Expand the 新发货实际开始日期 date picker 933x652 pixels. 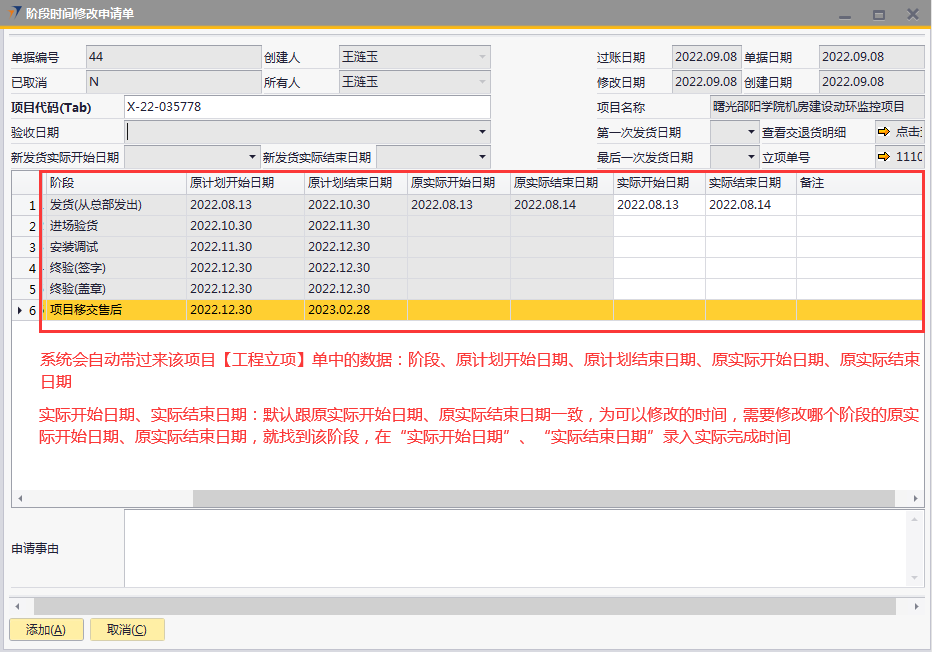[x=252, y=157]
